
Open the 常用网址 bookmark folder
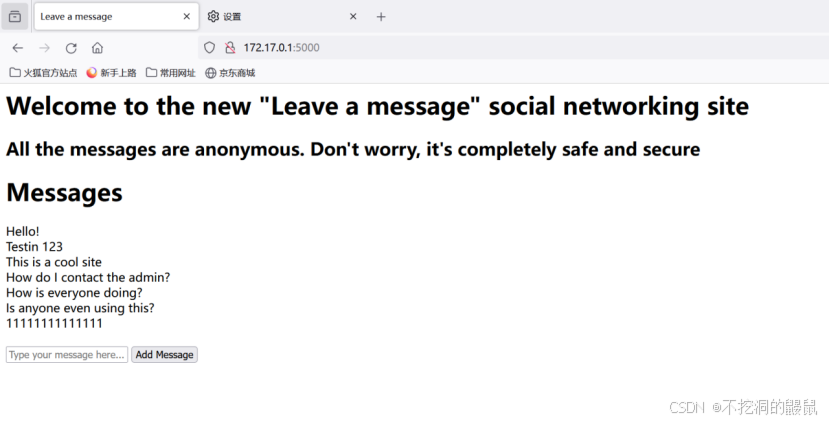[170, 73]
